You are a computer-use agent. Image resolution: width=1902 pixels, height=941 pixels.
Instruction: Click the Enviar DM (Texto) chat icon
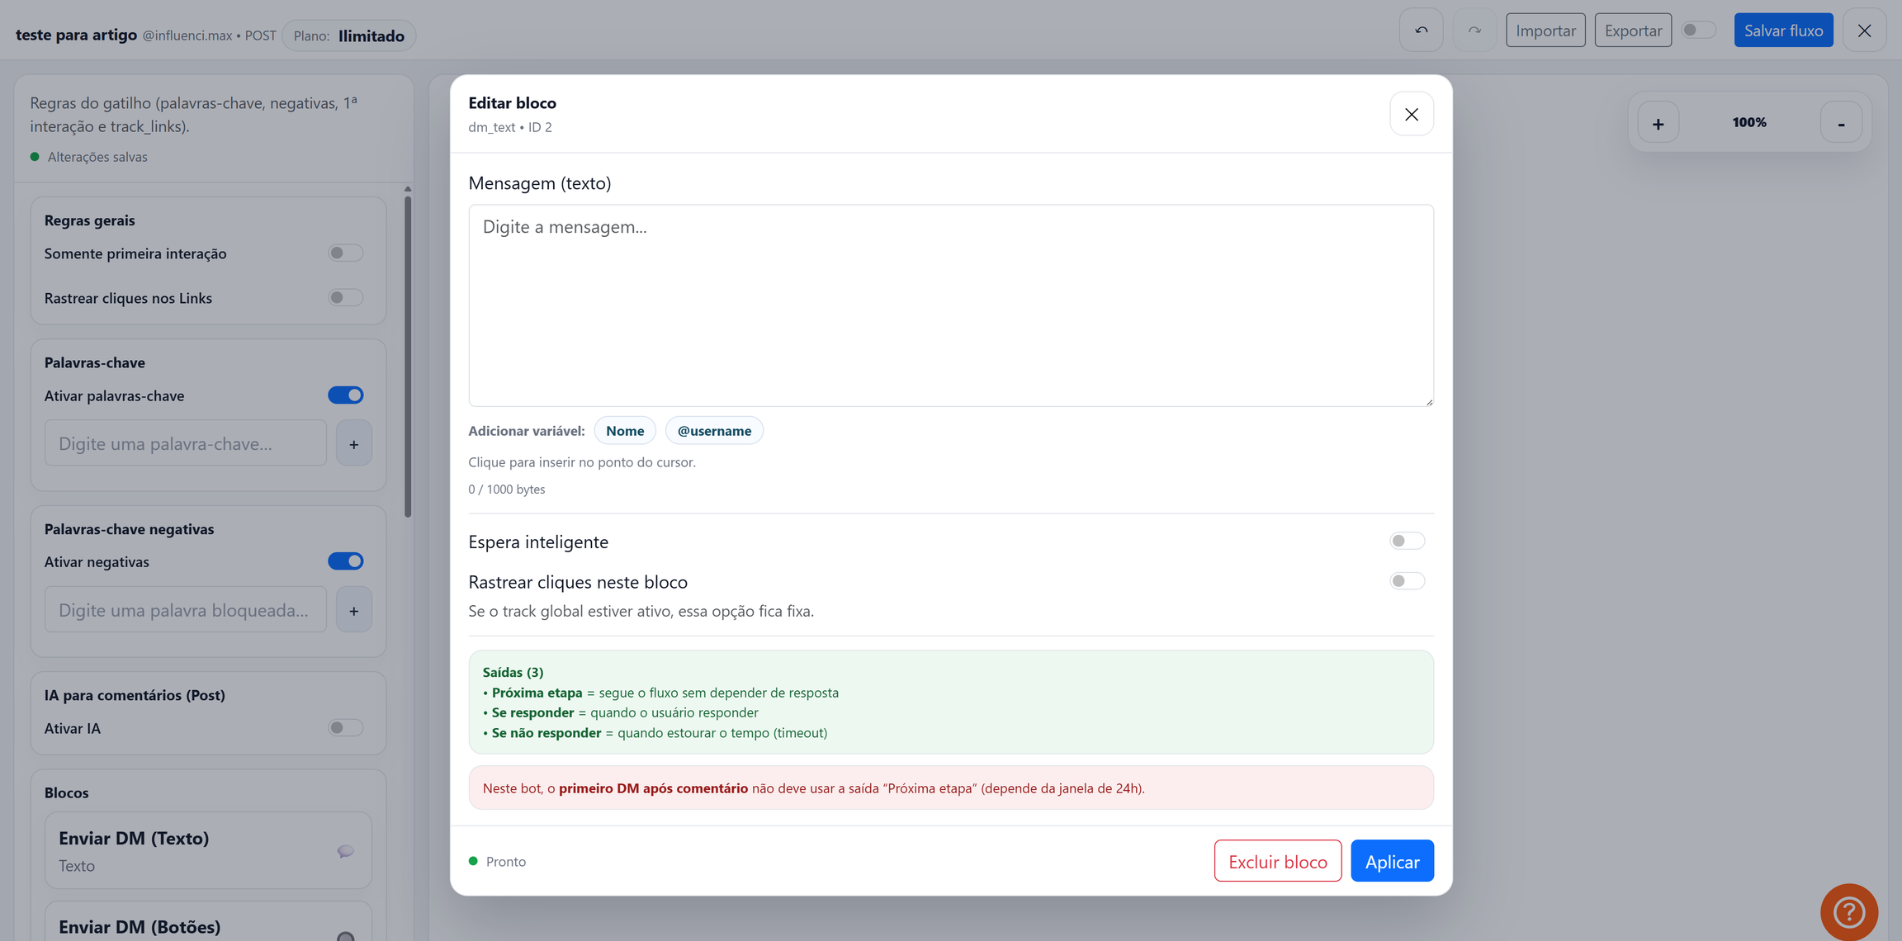point(345,851)
